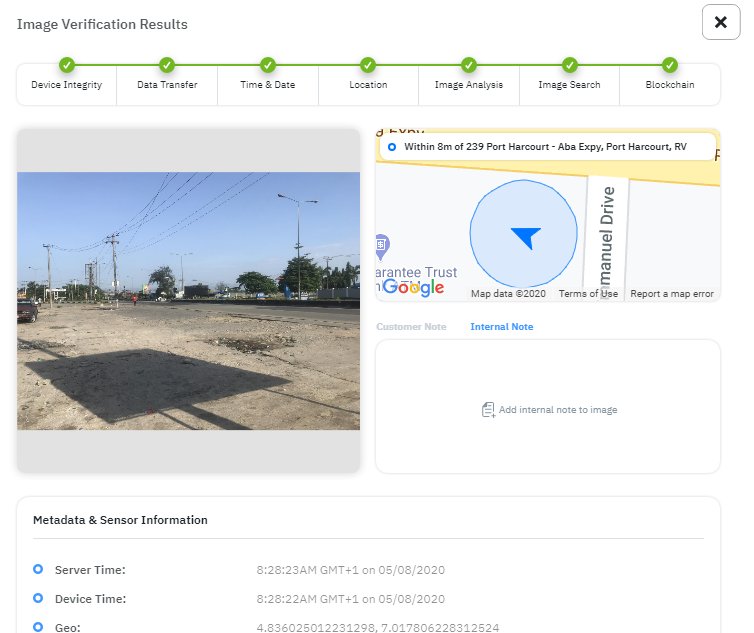Click the bank marker icon on the map
Image resolution: width=754 pixels, height=633 pixels.
pos(382,247)
